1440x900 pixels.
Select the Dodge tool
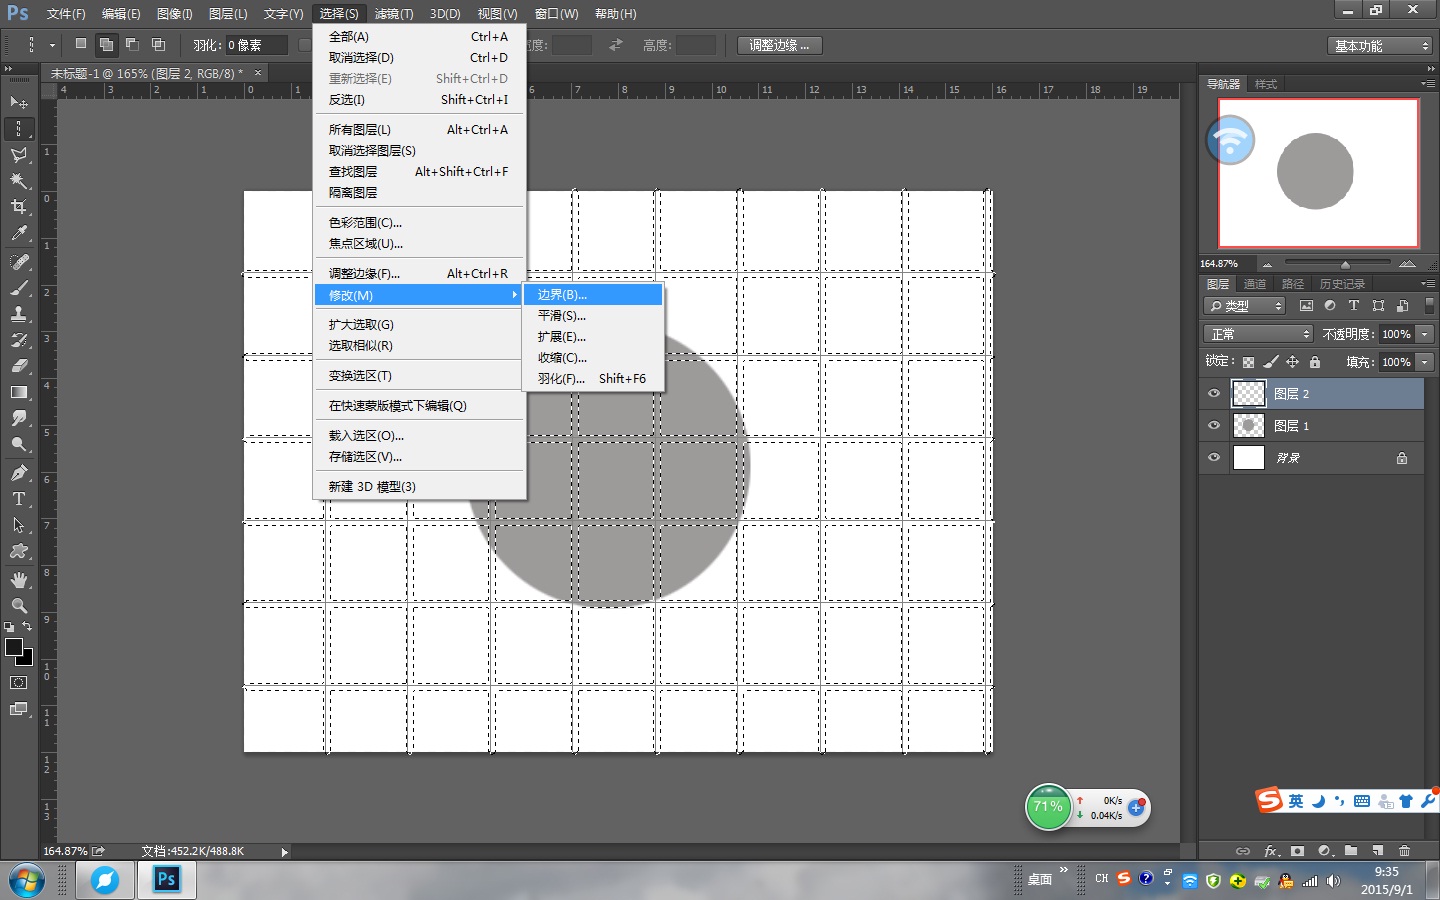click(x=19, y=444)
